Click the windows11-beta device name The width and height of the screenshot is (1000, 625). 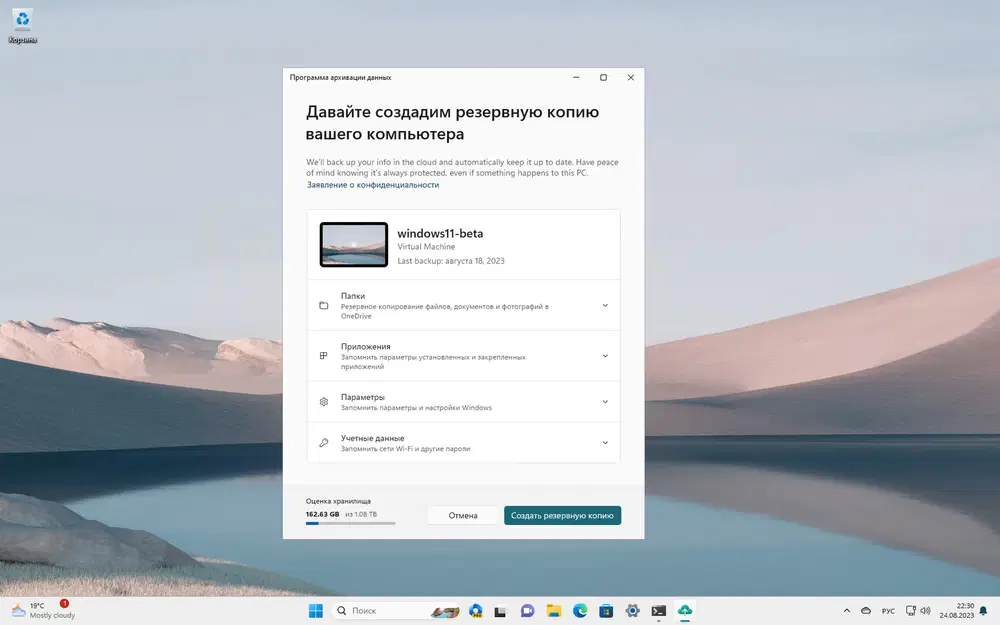(440, 233)
